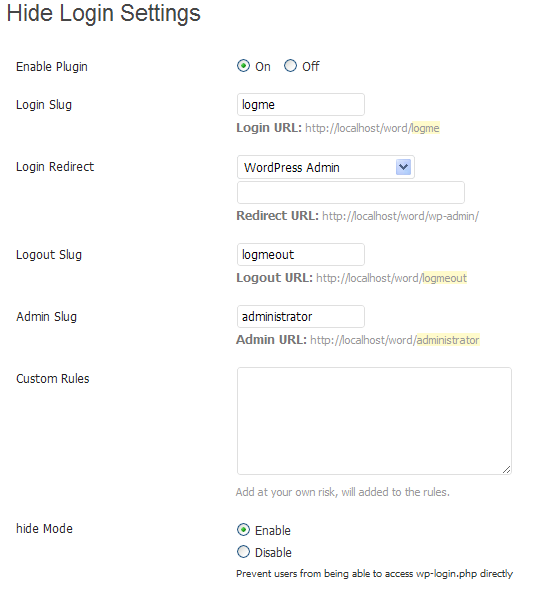Click inside the Custom Rules textarea

coord(374,421)
